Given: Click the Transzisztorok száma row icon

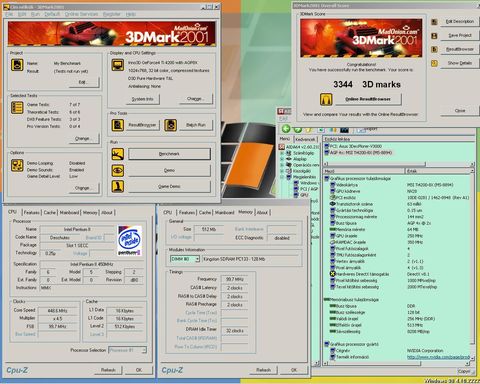Looking at the screenshot, I should (x=332, y=204).
